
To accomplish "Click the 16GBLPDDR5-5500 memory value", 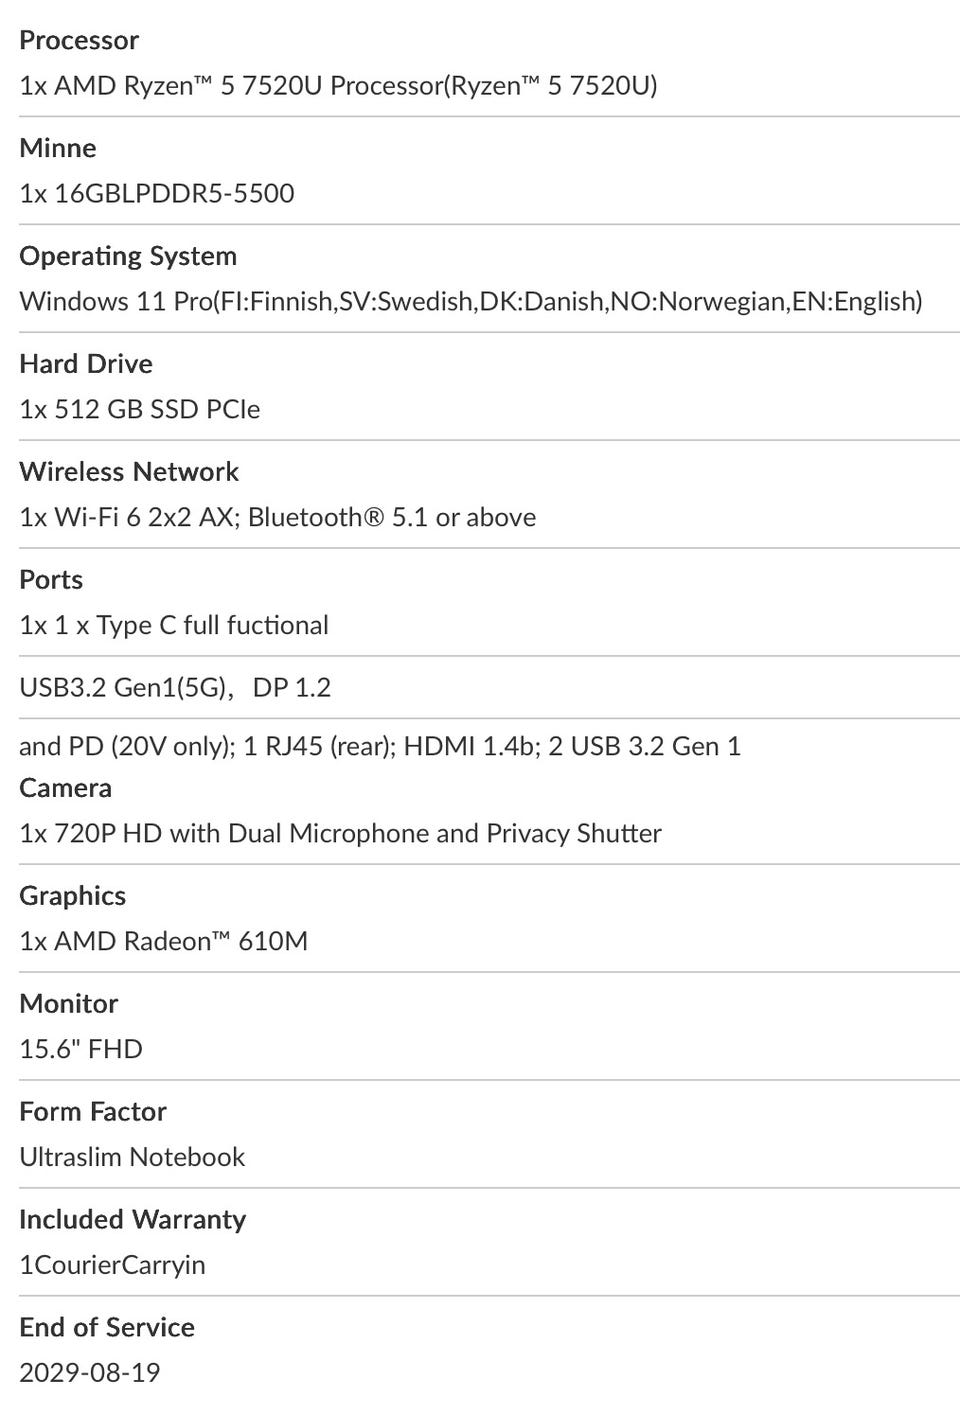I will [x=157, y=193].
